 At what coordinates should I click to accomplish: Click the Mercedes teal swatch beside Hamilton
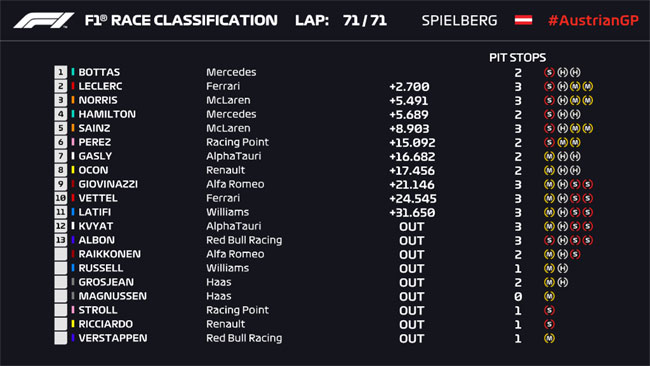[x=73, y=114]
